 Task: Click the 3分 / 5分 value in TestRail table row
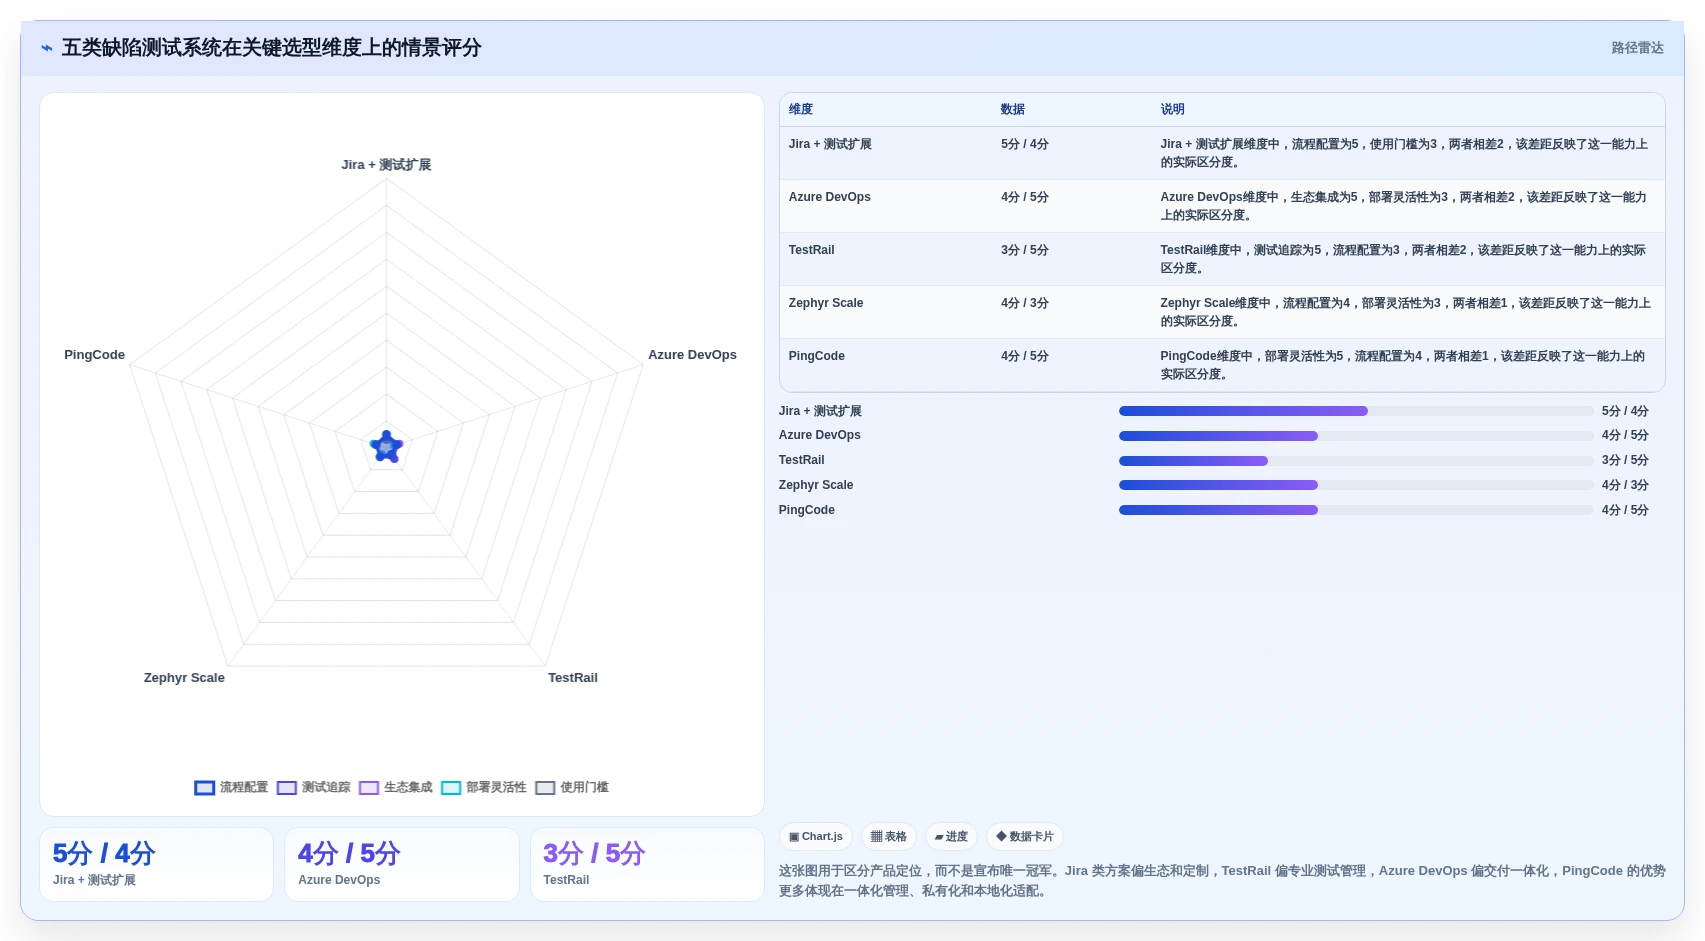(x=1025, y=250)
